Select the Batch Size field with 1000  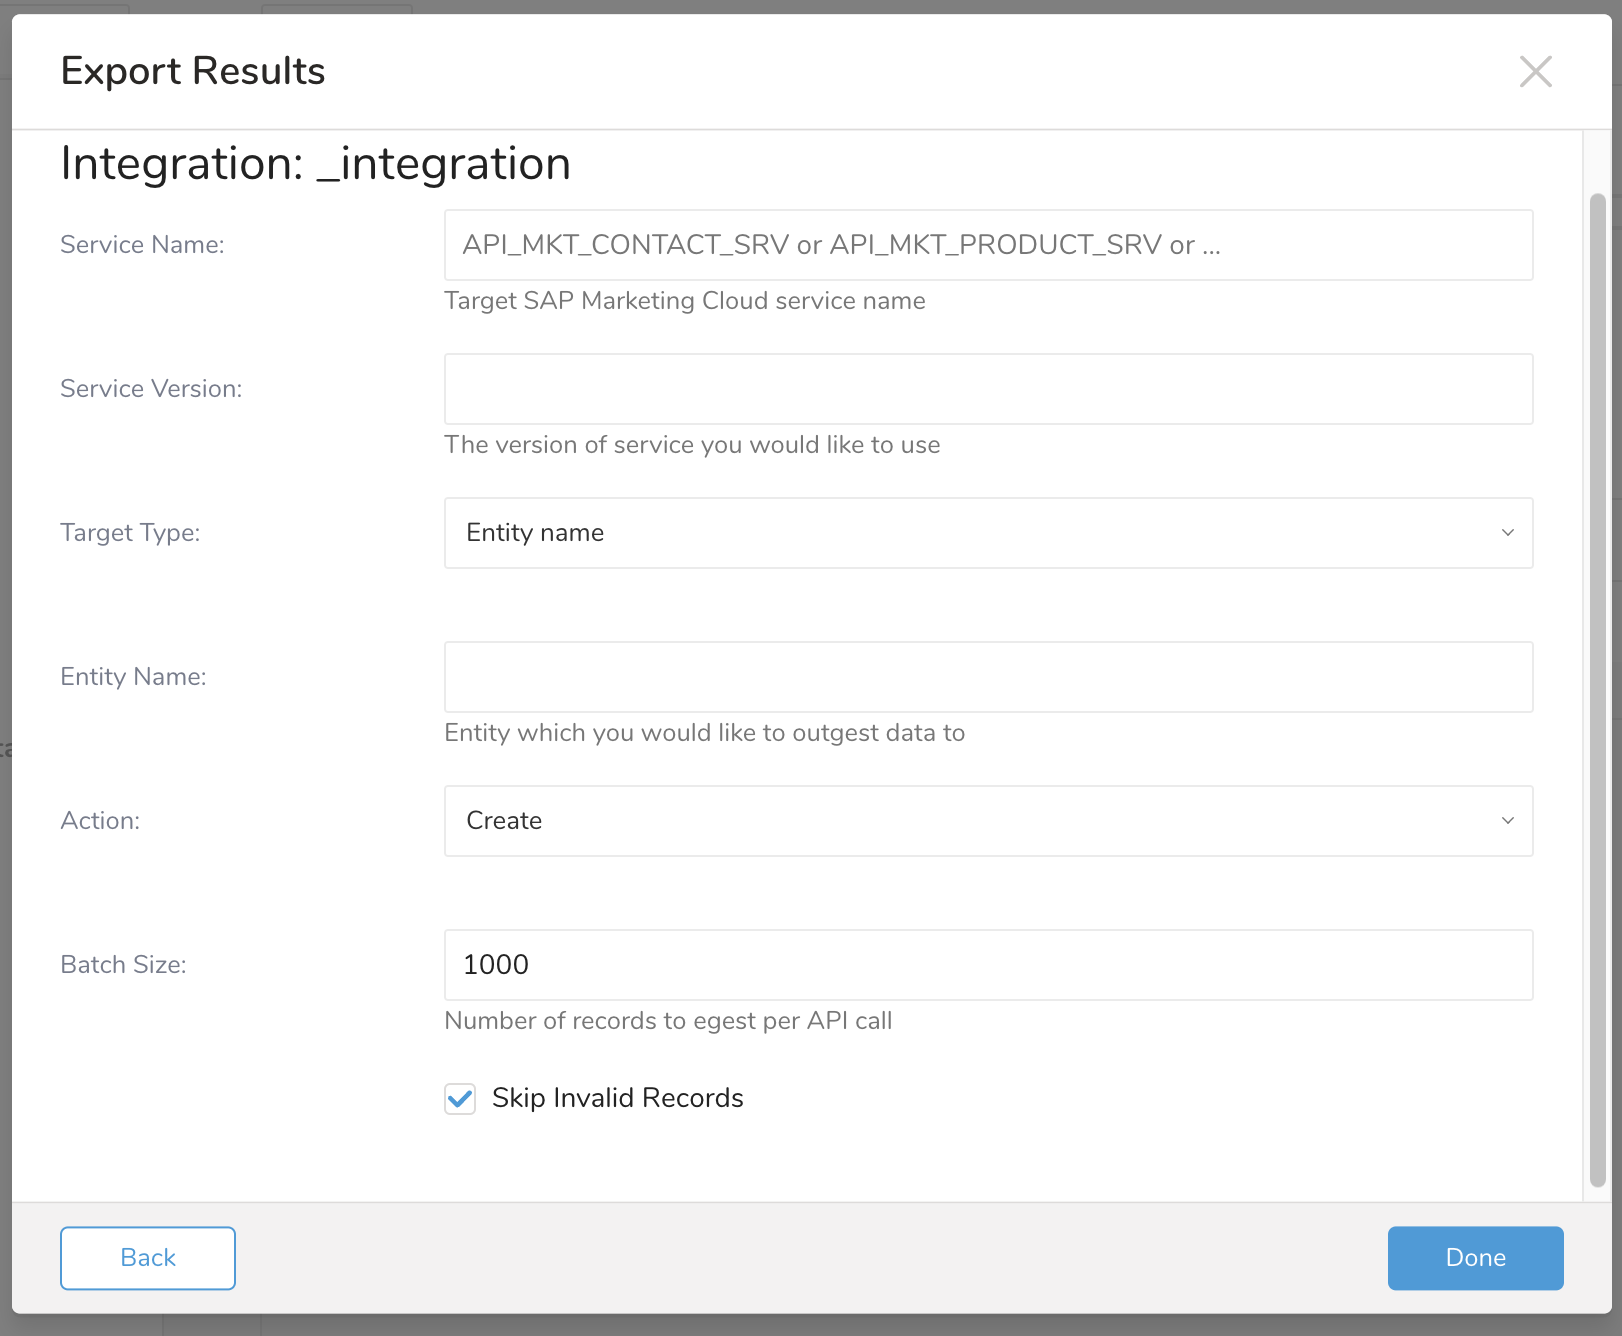coord(988,965)
